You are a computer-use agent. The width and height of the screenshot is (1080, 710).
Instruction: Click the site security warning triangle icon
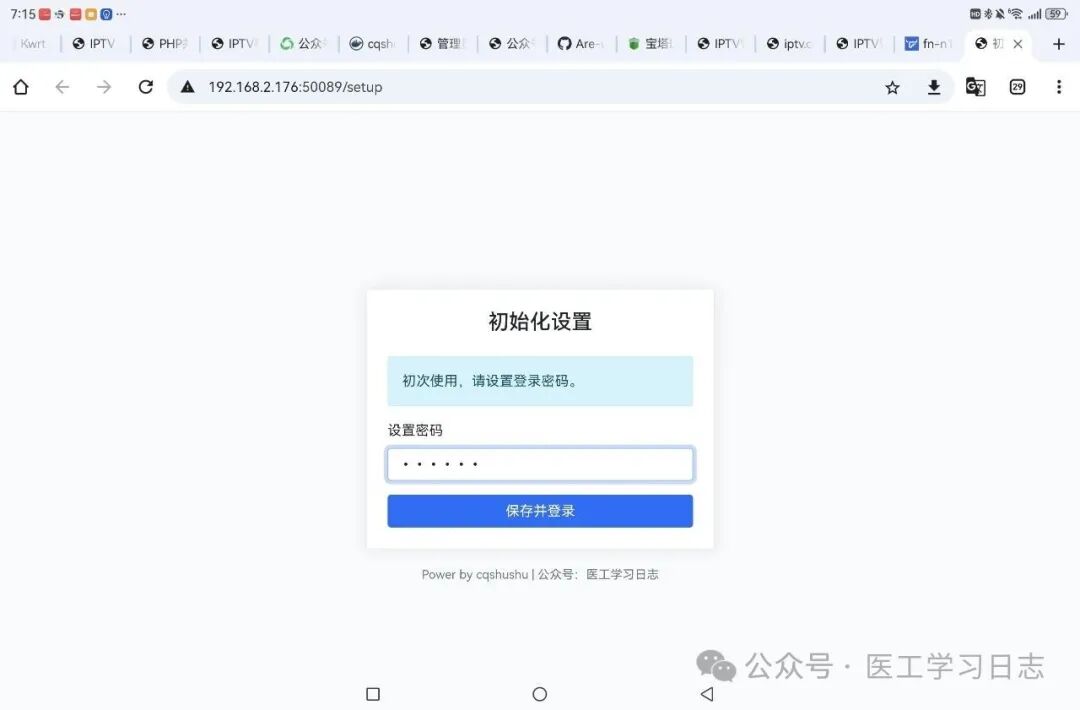point(186,87)
